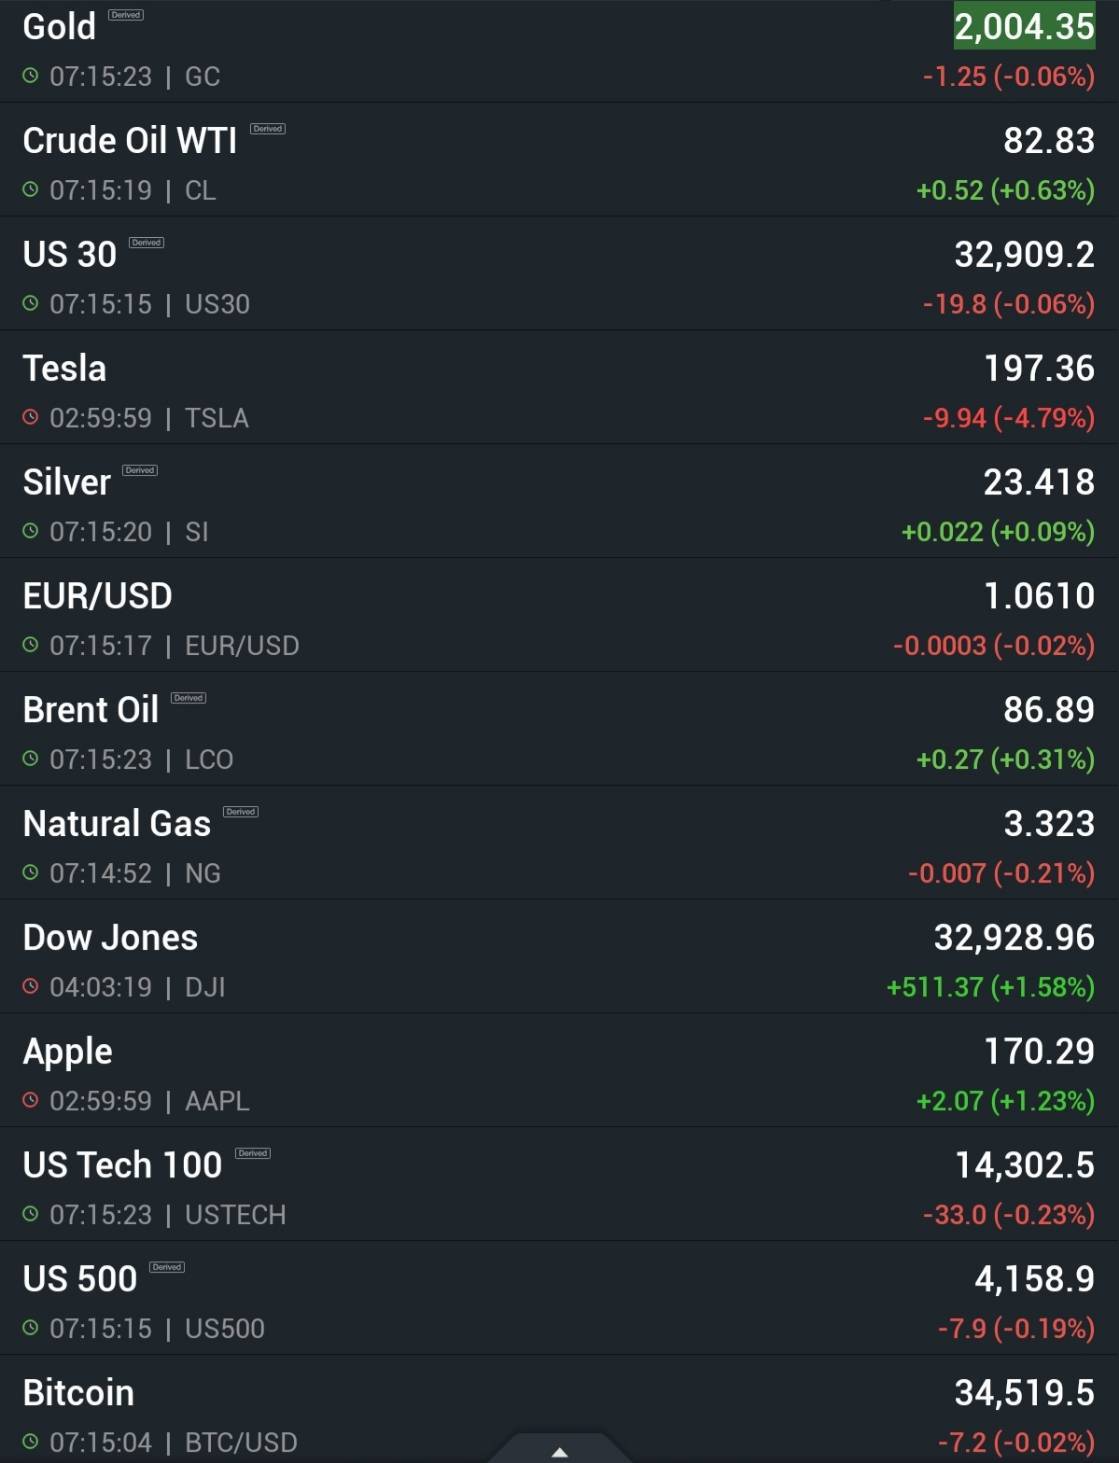This screenshot has width=1119, height=1463.
Task: Click the Dow Jones change +511.37 (+1.58%)
Action: [x=990, y=988]
